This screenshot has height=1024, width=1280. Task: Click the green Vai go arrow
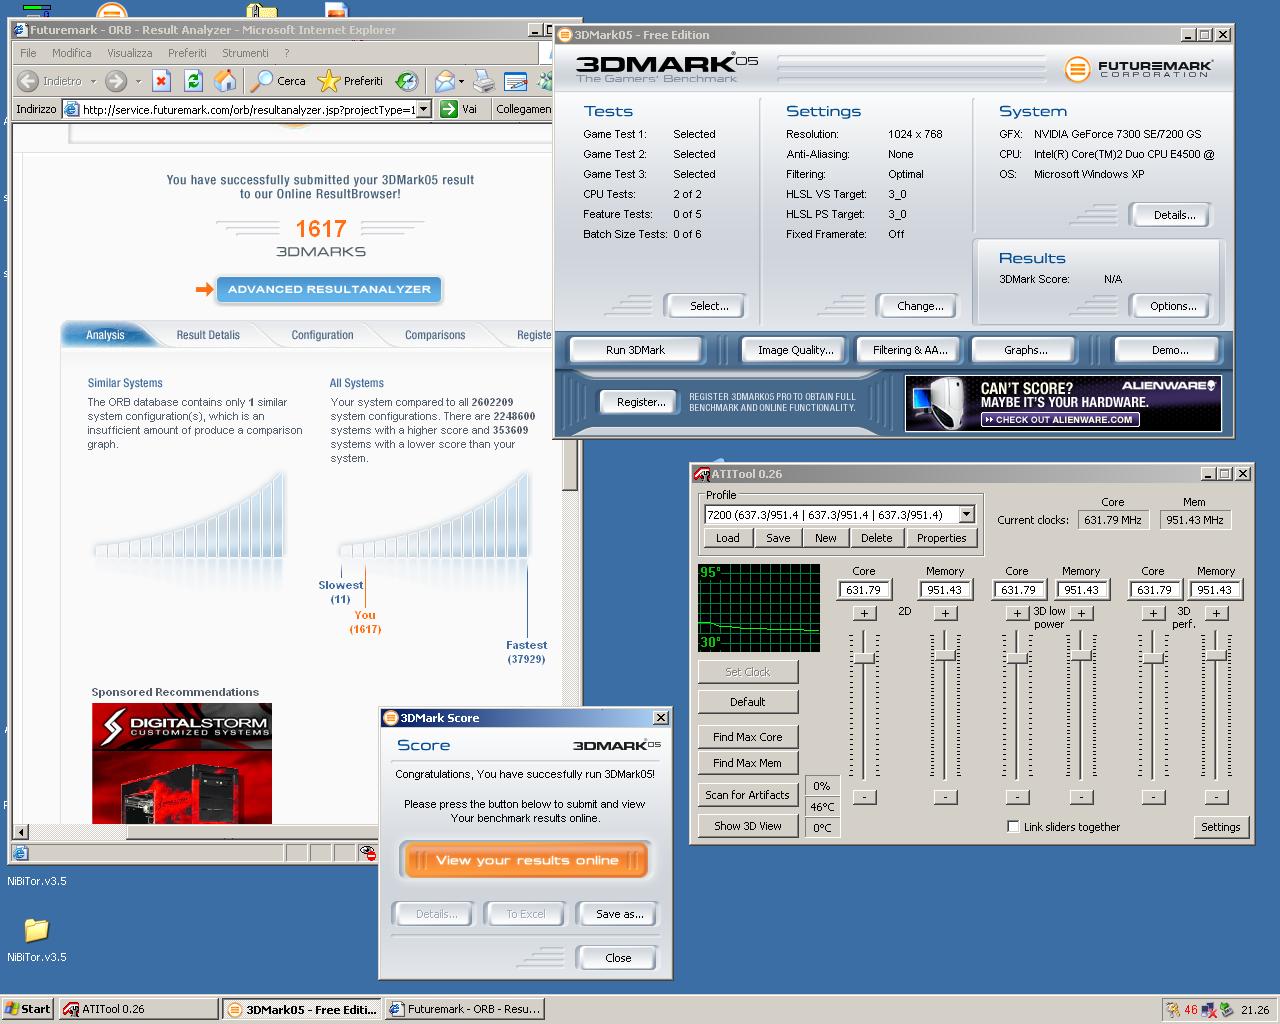point(449,109)
